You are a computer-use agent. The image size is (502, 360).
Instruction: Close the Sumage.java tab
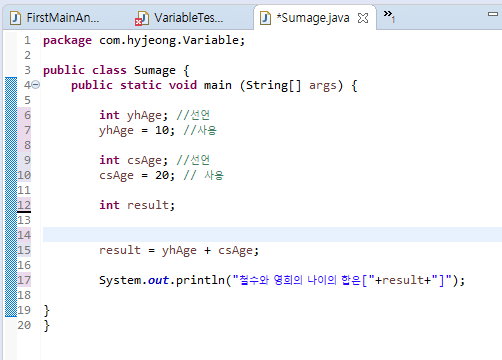(363, 18)
